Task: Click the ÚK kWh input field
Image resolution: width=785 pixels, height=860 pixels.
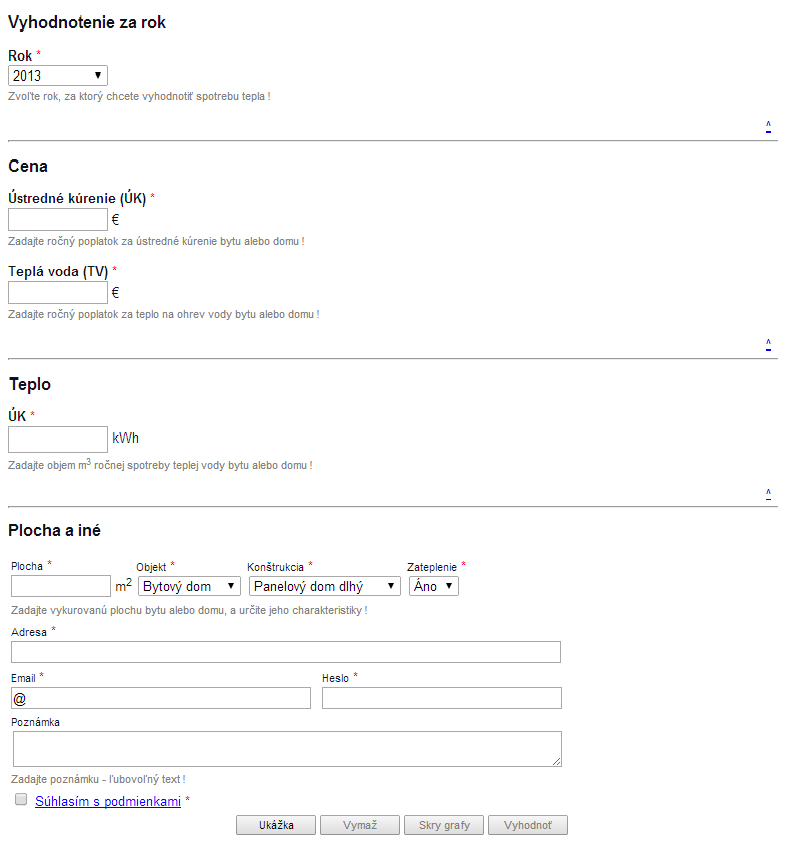Action: [58, 439]
